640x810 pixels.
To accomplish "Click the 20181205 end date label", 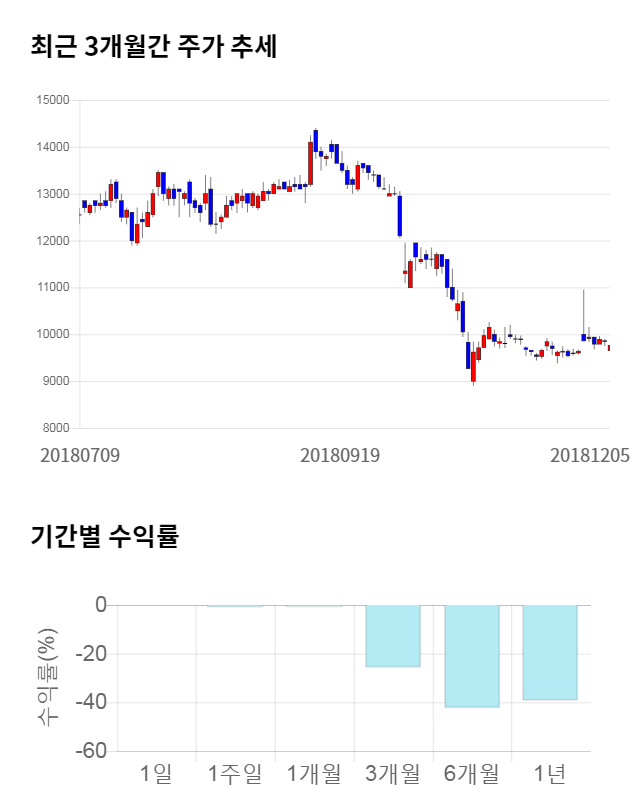I will point(590,455).
